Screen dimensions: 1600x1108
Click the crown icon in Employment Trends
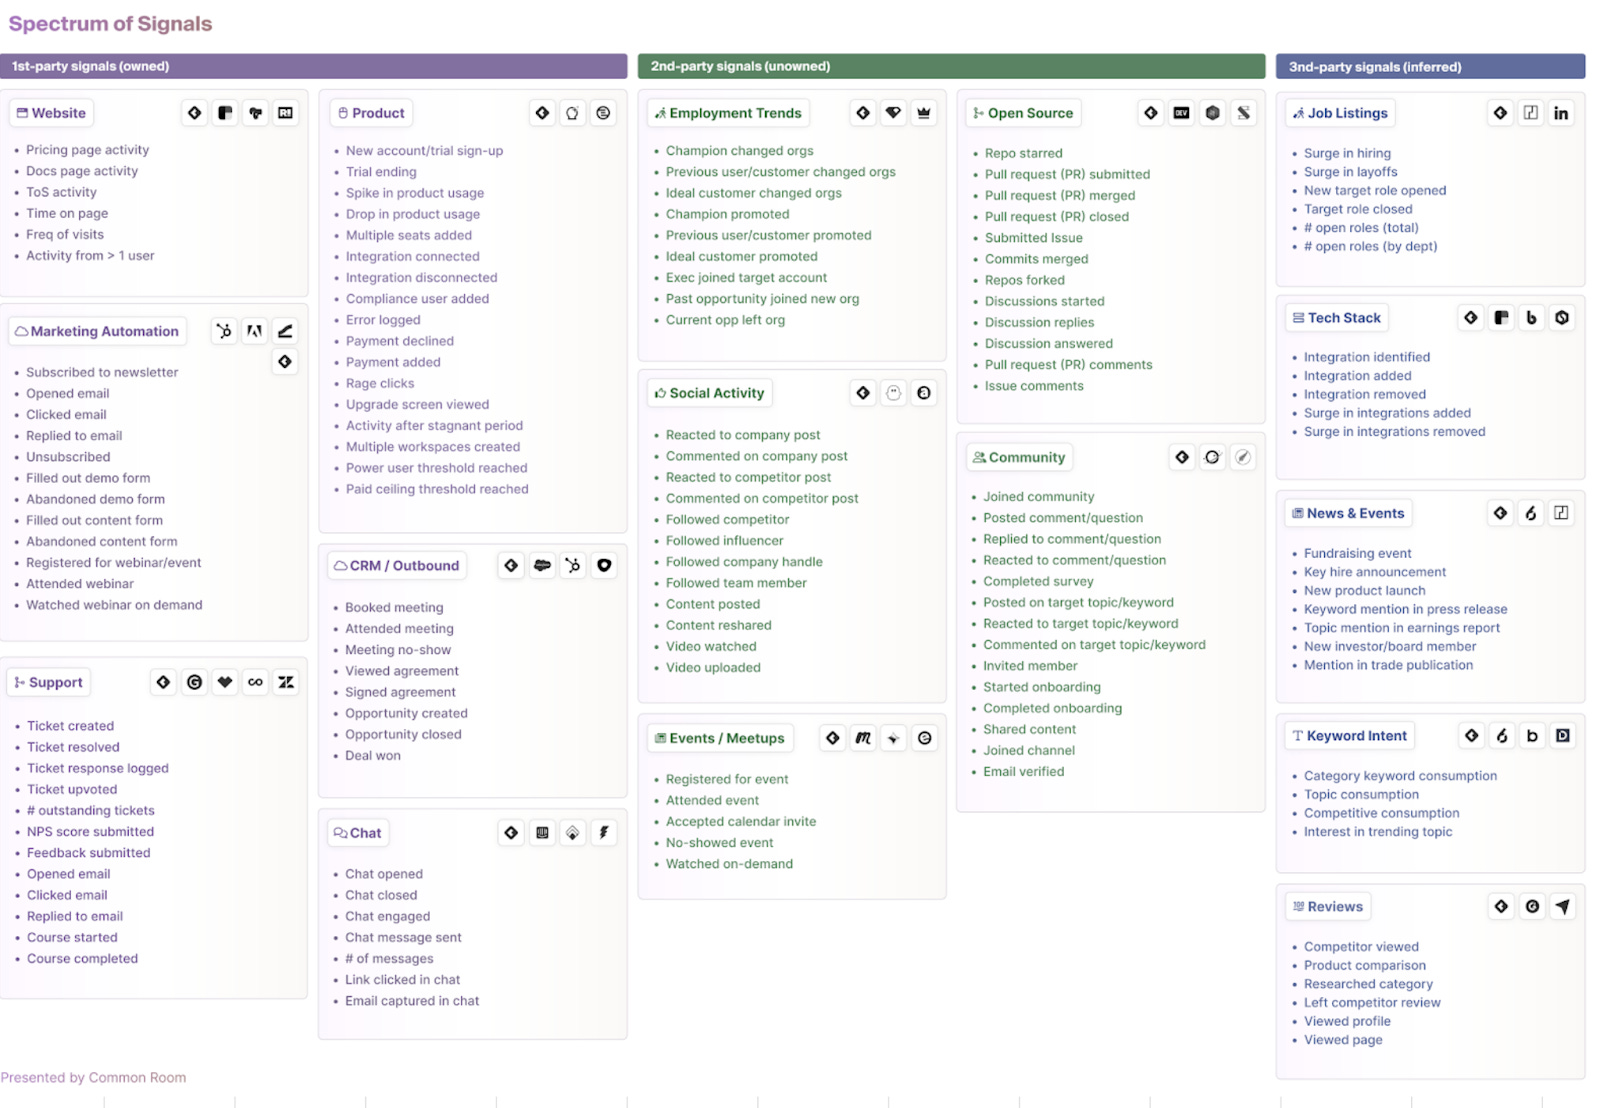tap(924, 113)
